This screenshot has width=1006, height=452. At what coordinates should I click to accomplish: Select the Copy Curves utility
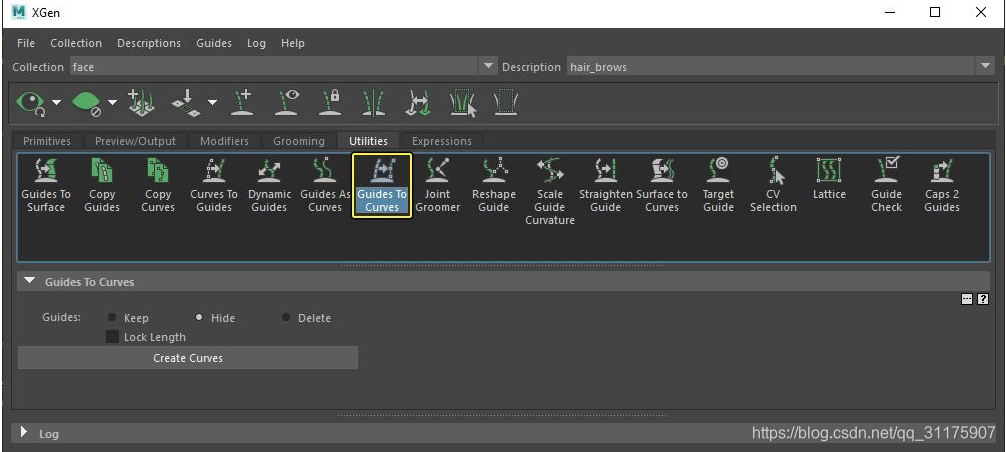pyautogui.click(x=158, y=185)
